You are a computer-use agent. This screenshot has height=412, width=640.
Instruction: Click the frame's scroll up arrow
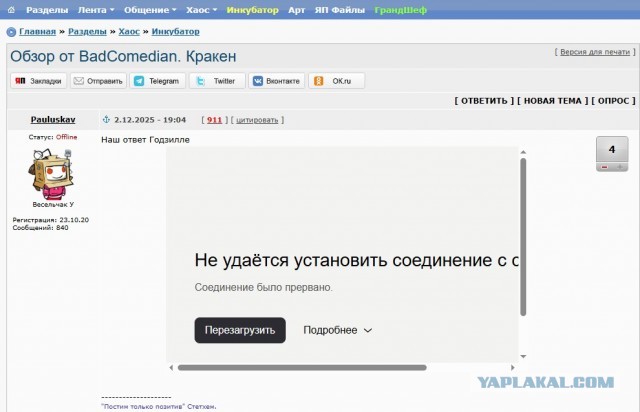(x=523, y=152)
